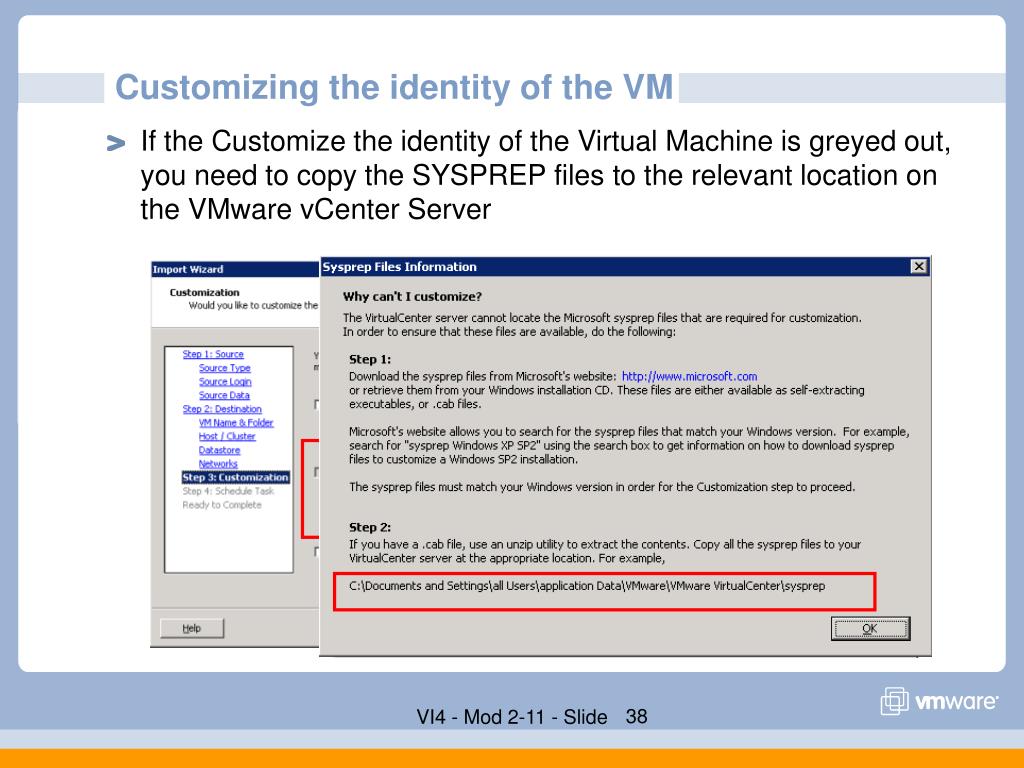Viewport: 1024px width, 768px height.
Task: Open Networks wizard step
Action: 218,464
